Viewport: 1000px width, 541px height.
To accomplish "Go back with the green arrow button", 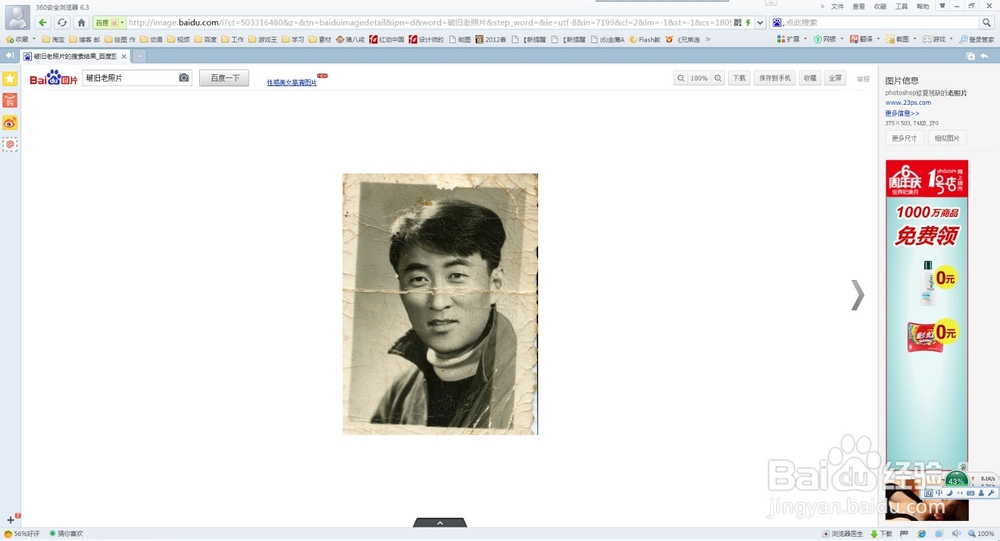I will click(x=43, y=22).
